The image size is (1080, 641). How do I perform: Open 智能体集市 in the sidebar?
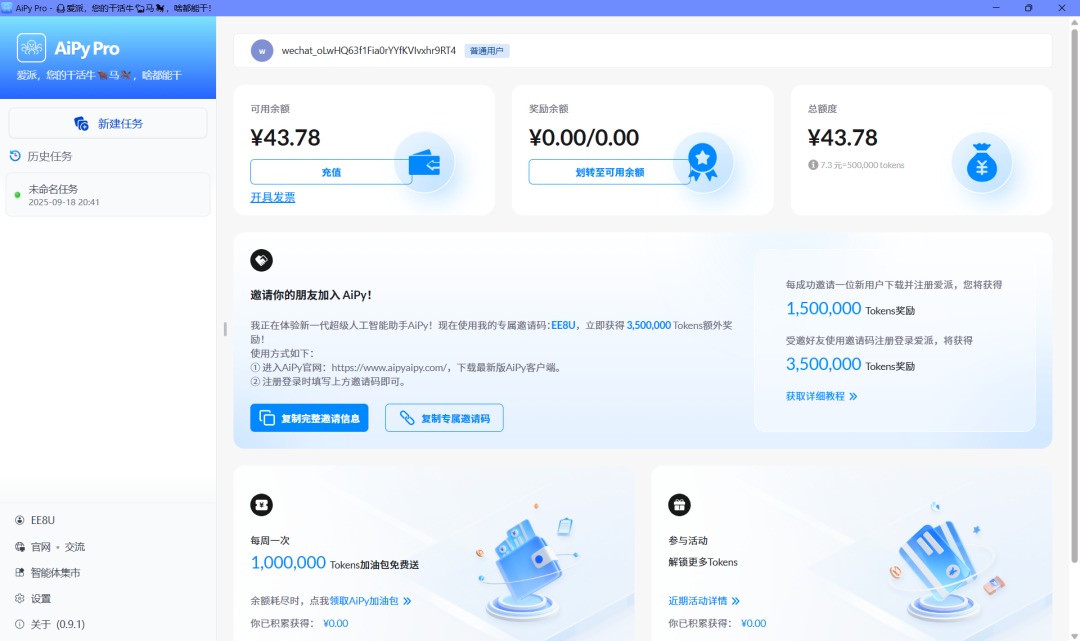(55, 573)
